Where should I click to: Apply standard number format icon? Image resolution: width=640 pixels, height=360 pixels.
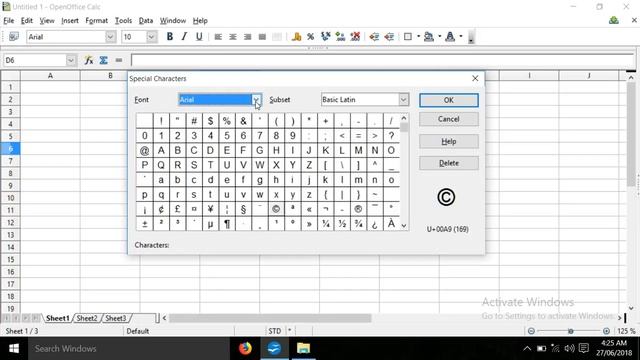click(325, 37)
